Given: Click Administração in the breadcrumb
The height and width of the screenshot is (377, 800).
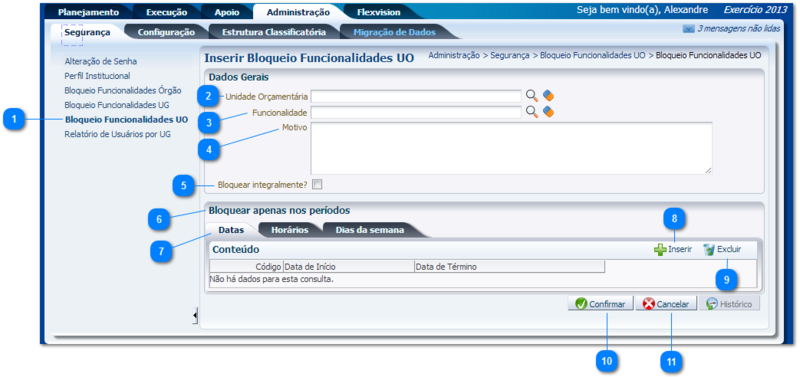Looking at the screenshot, I should click(454, 55).
